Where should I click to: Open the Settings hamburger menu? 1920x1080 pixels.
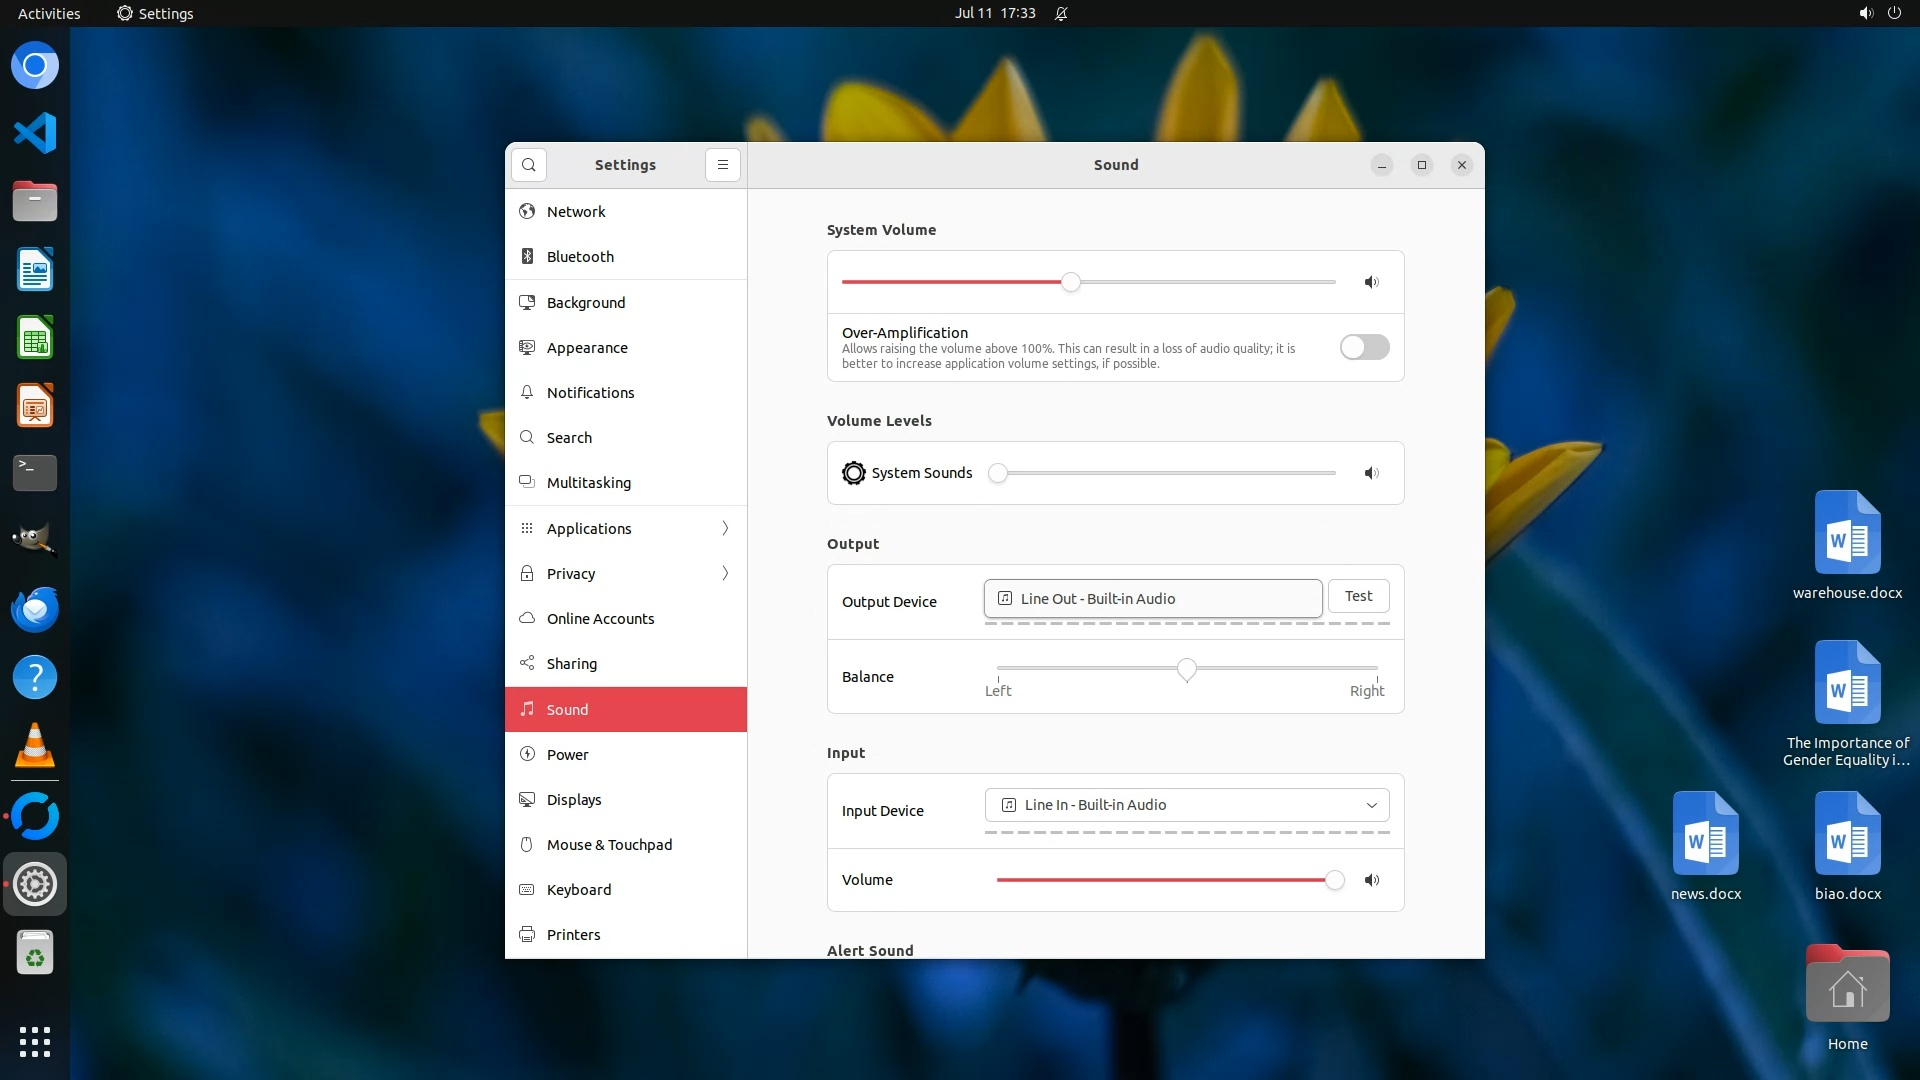(x=723, y=165)
